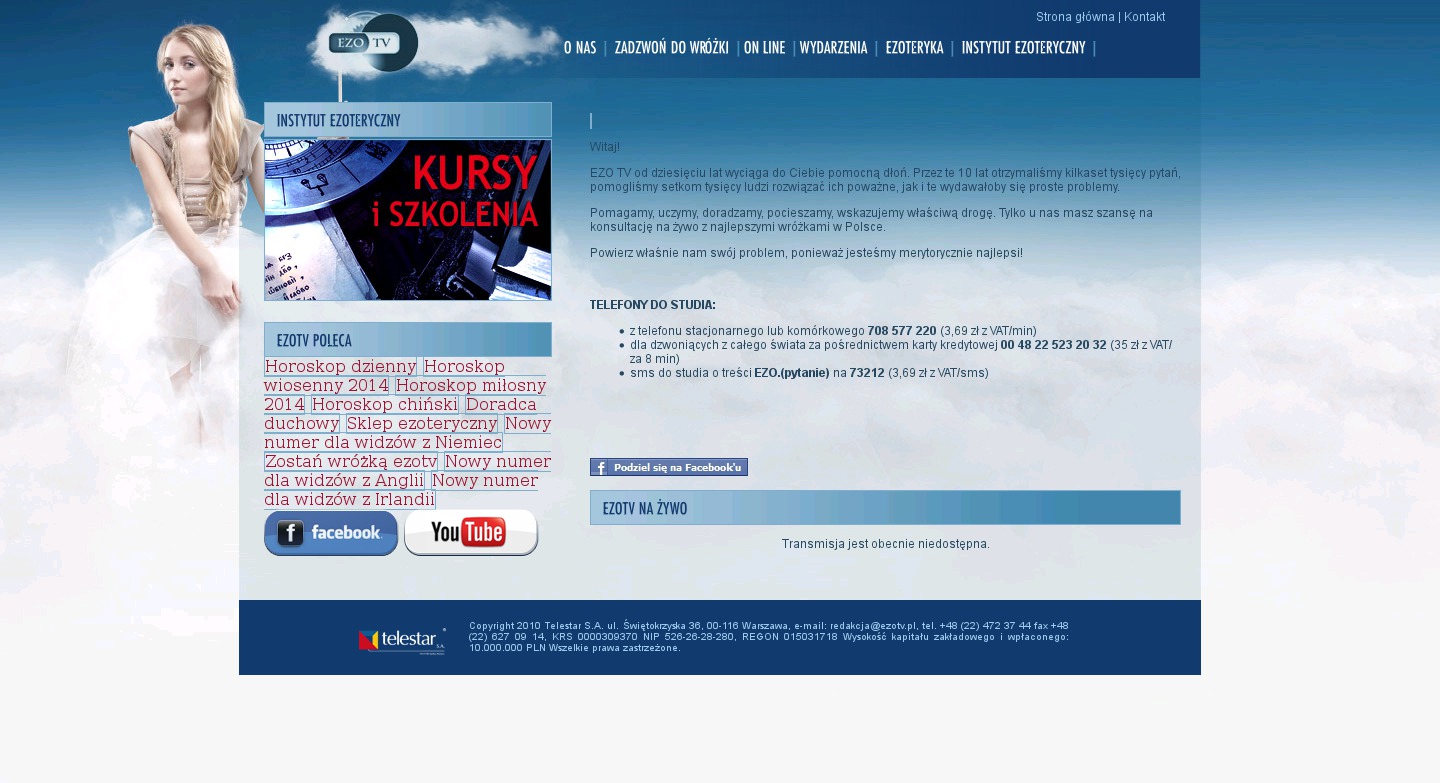The width and height of the screenshot is (1440, 783).
Task: Select ZADZWOŃ DO WRÓŻKI in navigation
Action: pos(671,48)
